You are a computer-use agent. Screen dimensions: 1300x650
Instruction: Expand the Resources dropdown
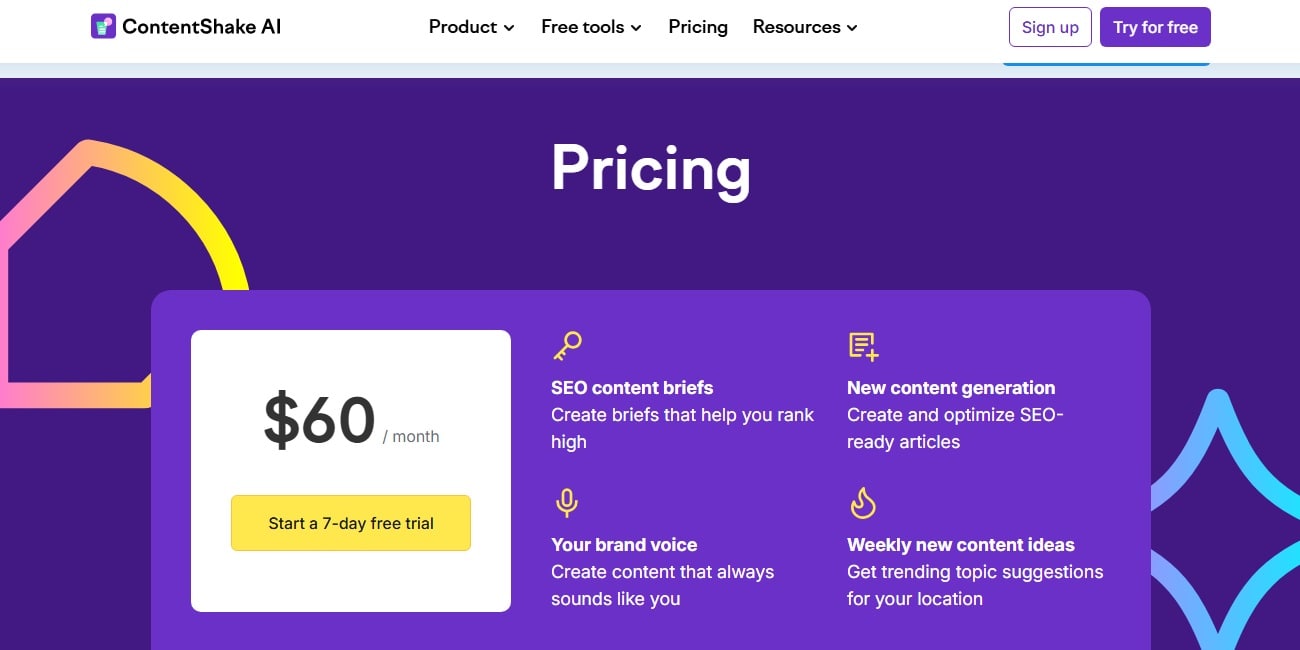[x=804, y=27]
